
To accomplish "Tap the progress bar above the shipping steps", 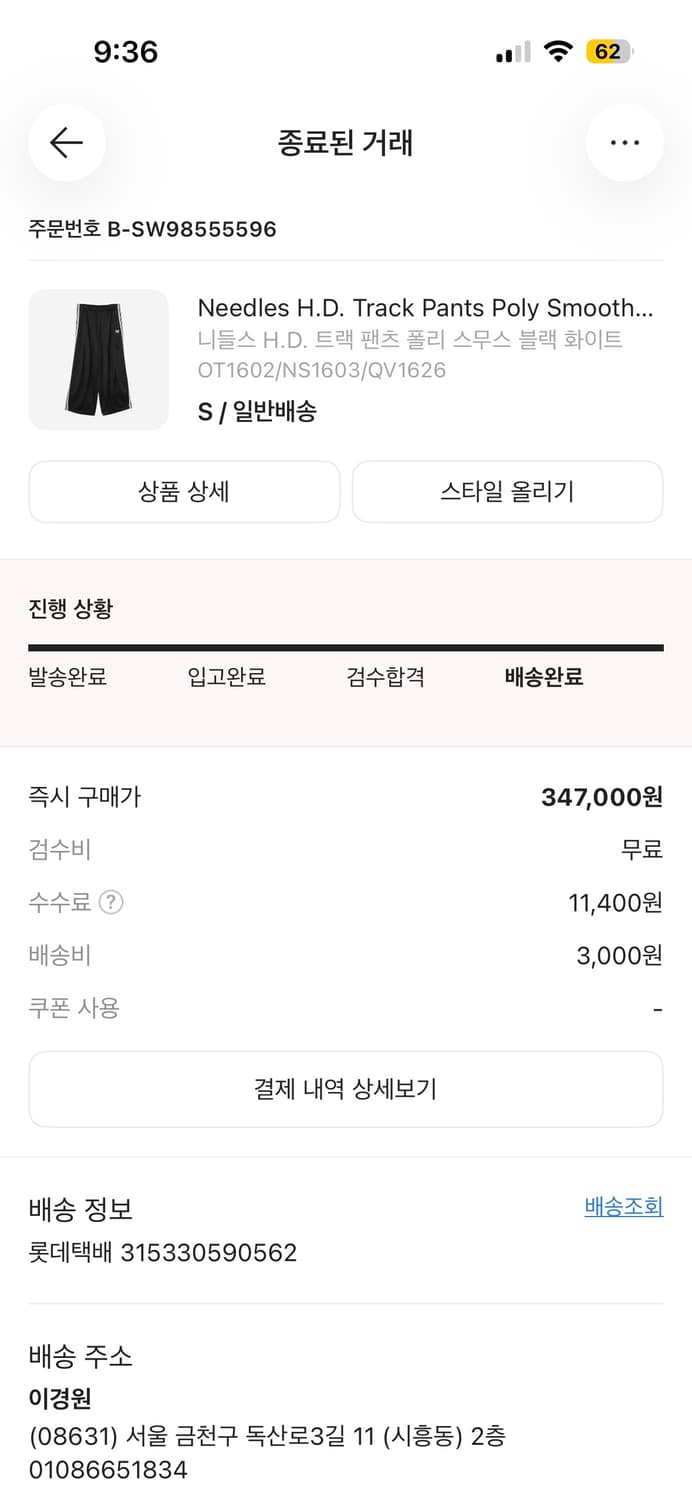I will pos(346,648).
